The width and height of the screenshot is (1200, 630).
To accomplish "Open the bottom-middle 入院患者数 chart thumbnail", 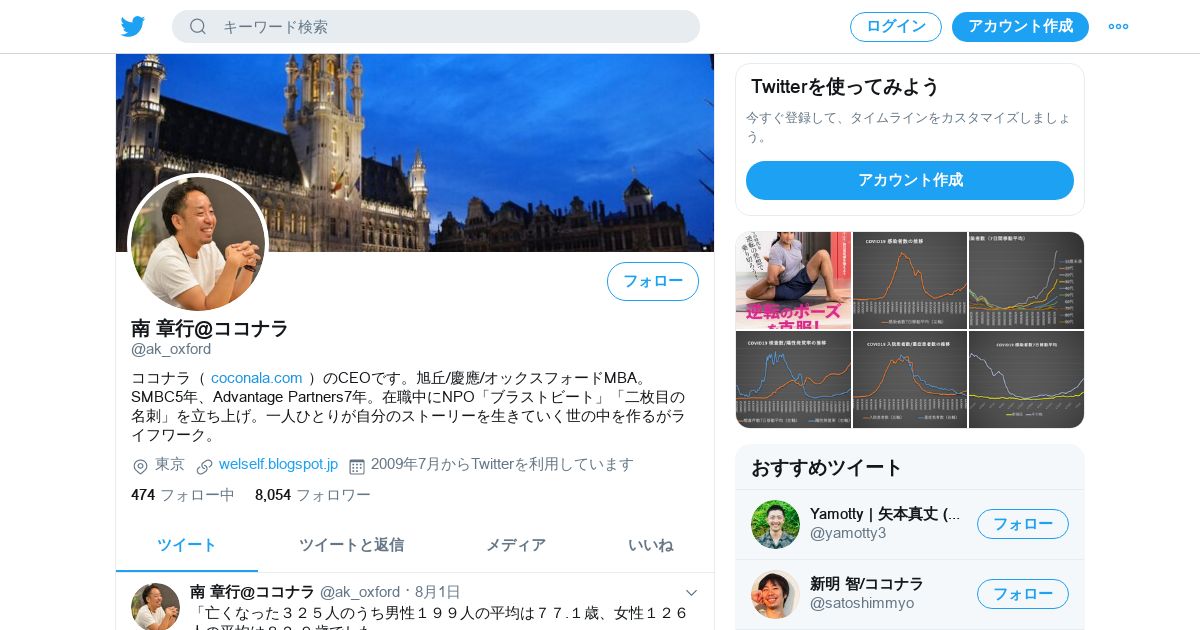I will point(910,379).
